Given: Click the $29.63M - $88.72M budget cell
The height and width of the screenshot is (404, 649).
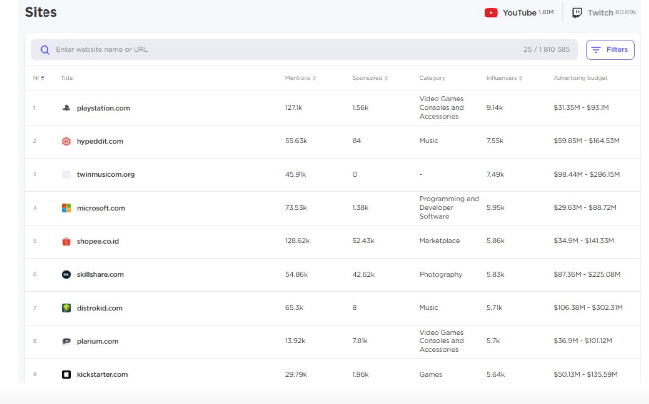Looking at the screenshot, I should [585, 207].
